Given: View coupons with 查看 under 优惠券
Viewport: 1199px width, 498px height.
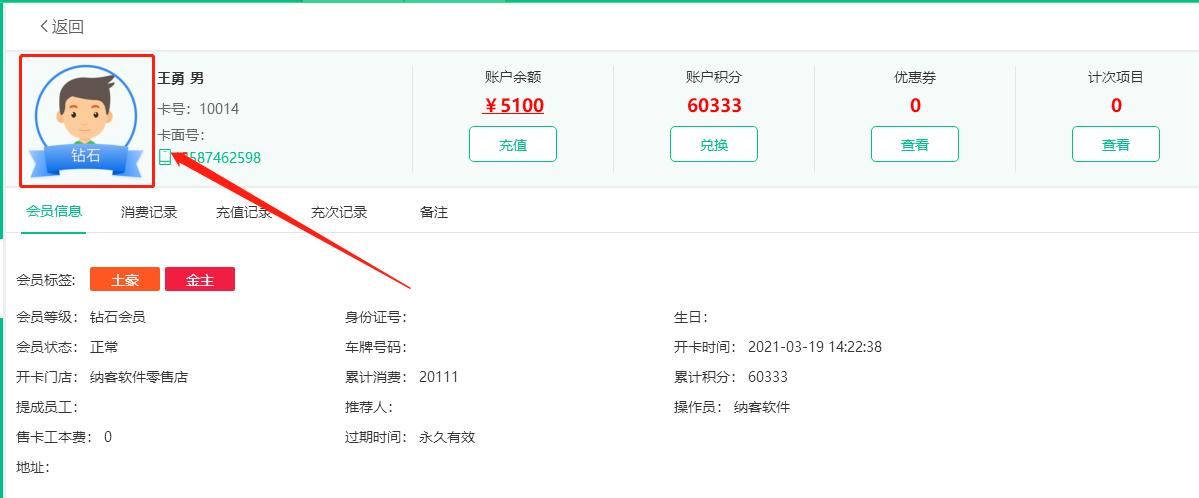Looking at the screenshot, I should click(914, 144).
